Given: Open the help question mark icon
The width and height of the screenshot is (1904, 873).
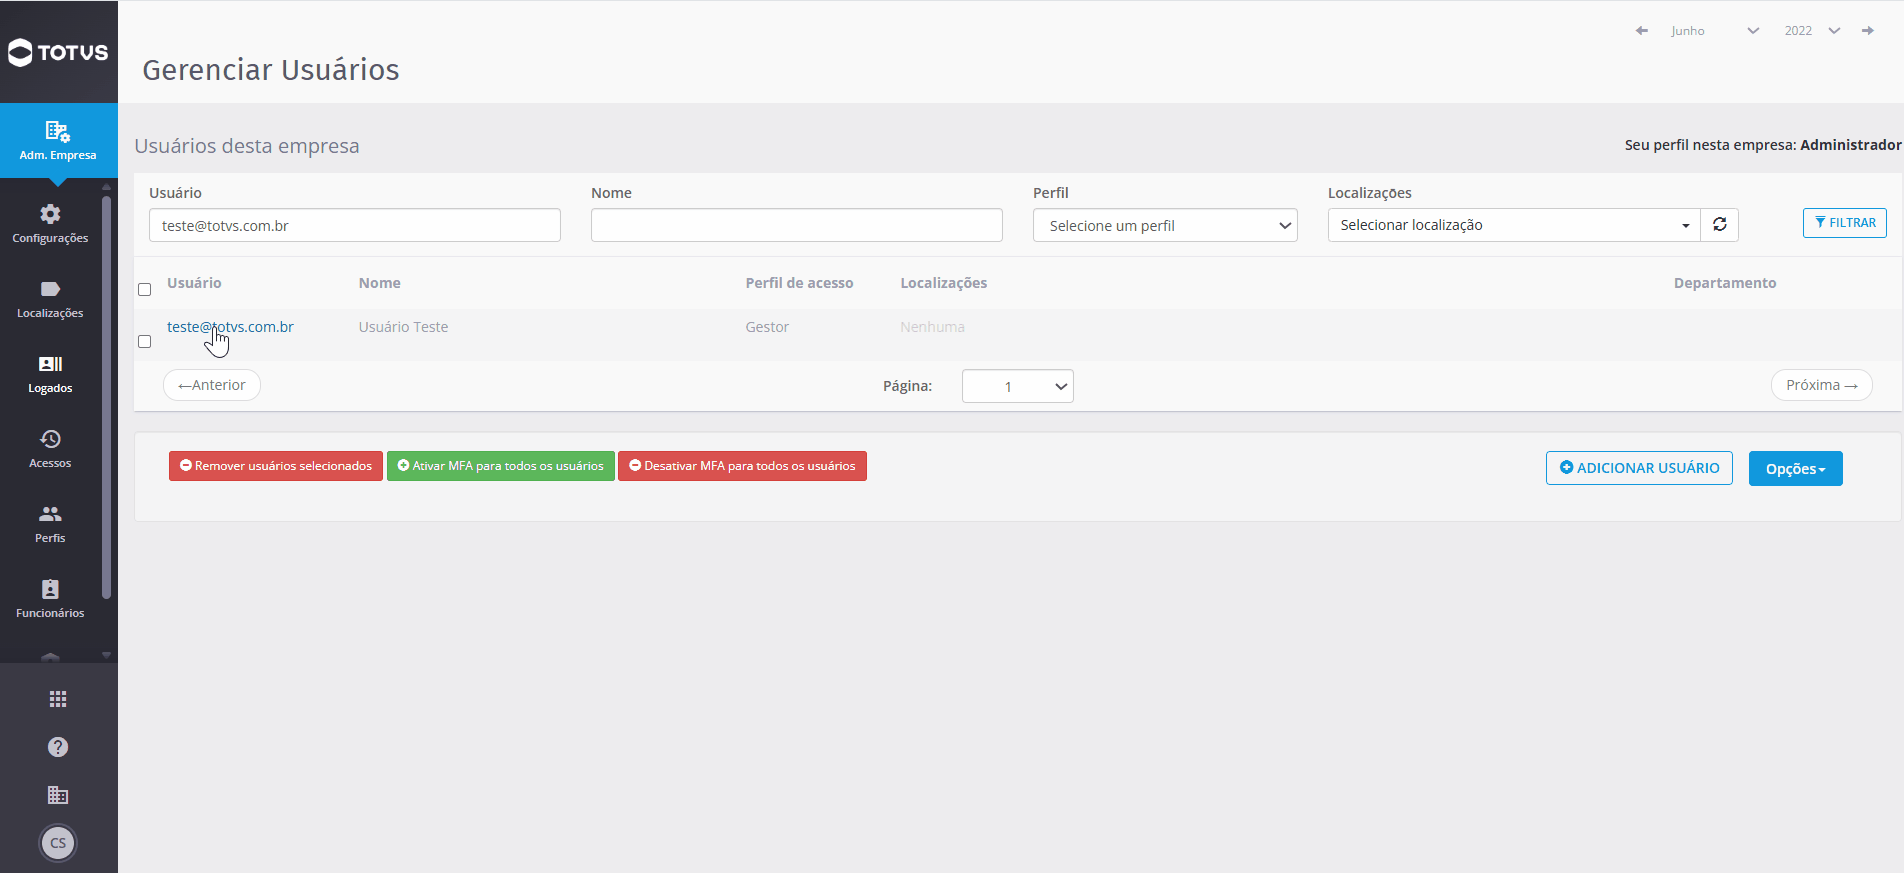Looking at the screenshot, I should (x=58, y=747).
